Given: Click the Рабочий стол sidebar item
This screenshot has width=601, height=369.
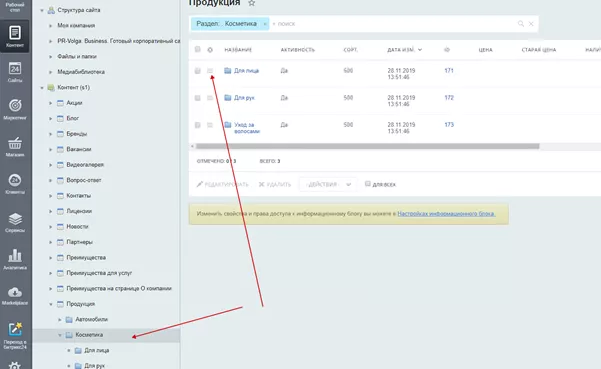Looking at the screenshot, I should (15, 7).
